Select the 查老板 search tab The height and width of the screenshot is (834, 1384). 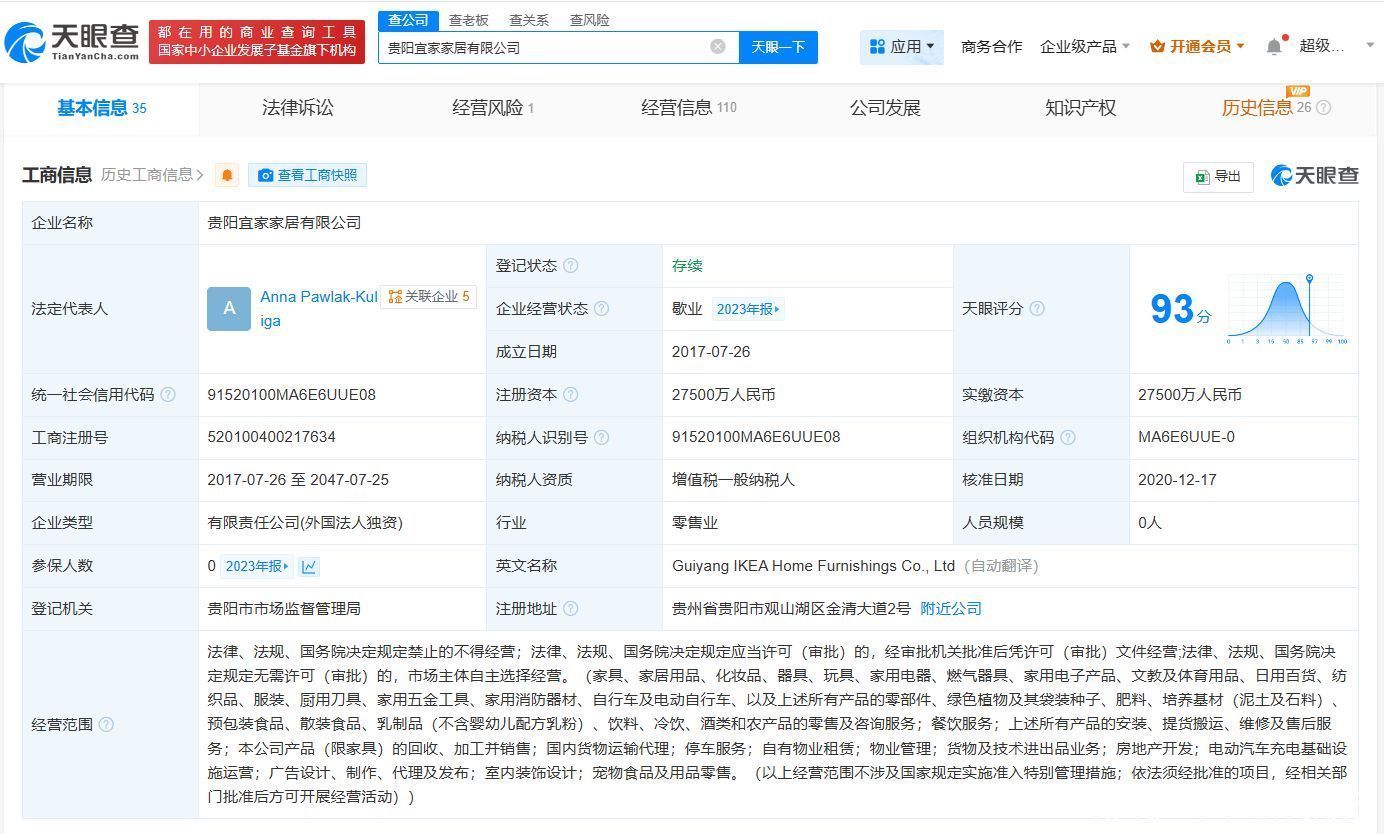468,20
